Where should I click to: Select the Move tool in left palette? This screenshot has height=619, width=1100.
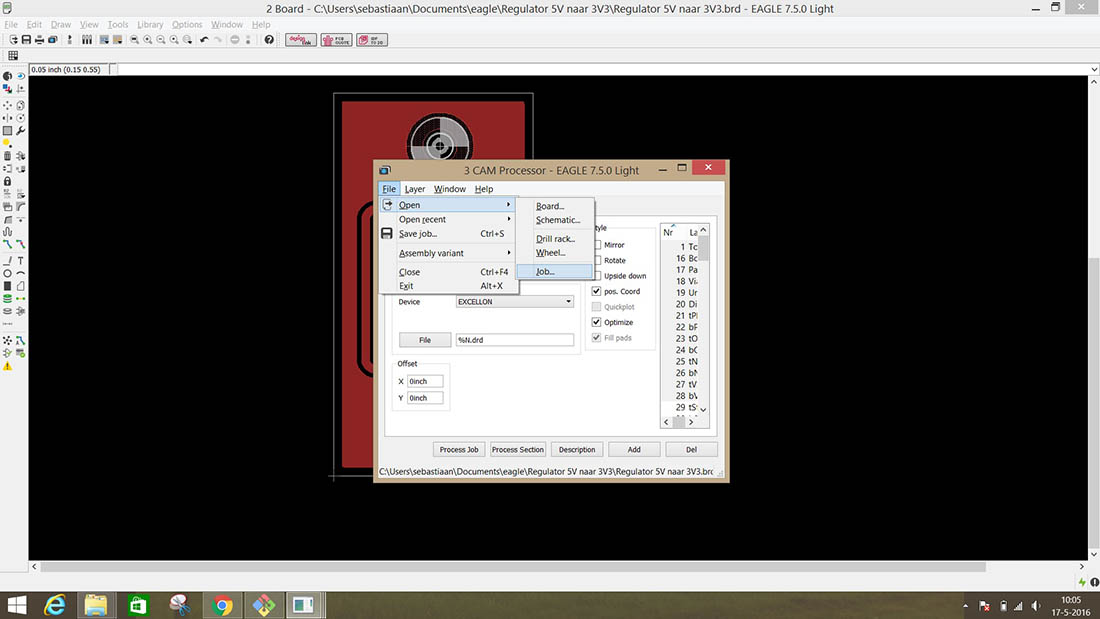(x=7, y=105)
